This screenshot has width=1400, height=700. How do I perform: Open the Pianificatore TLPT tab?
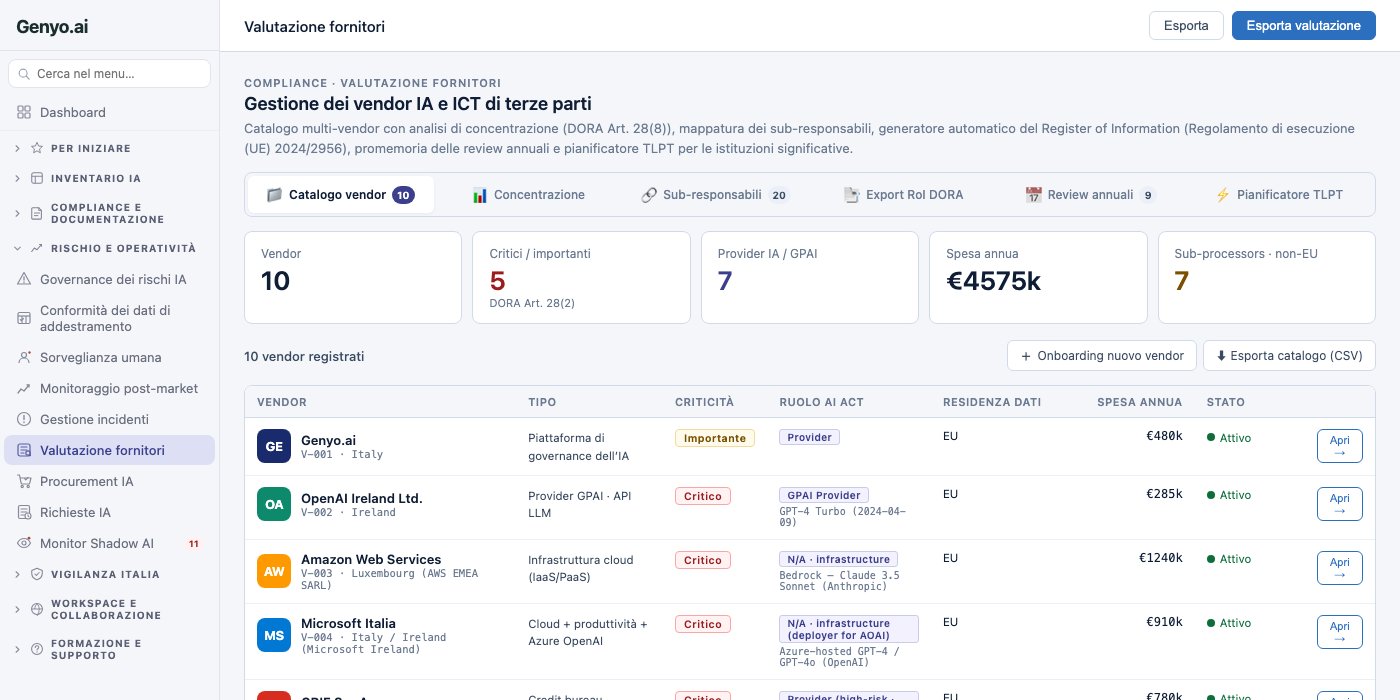[1278, 194]
